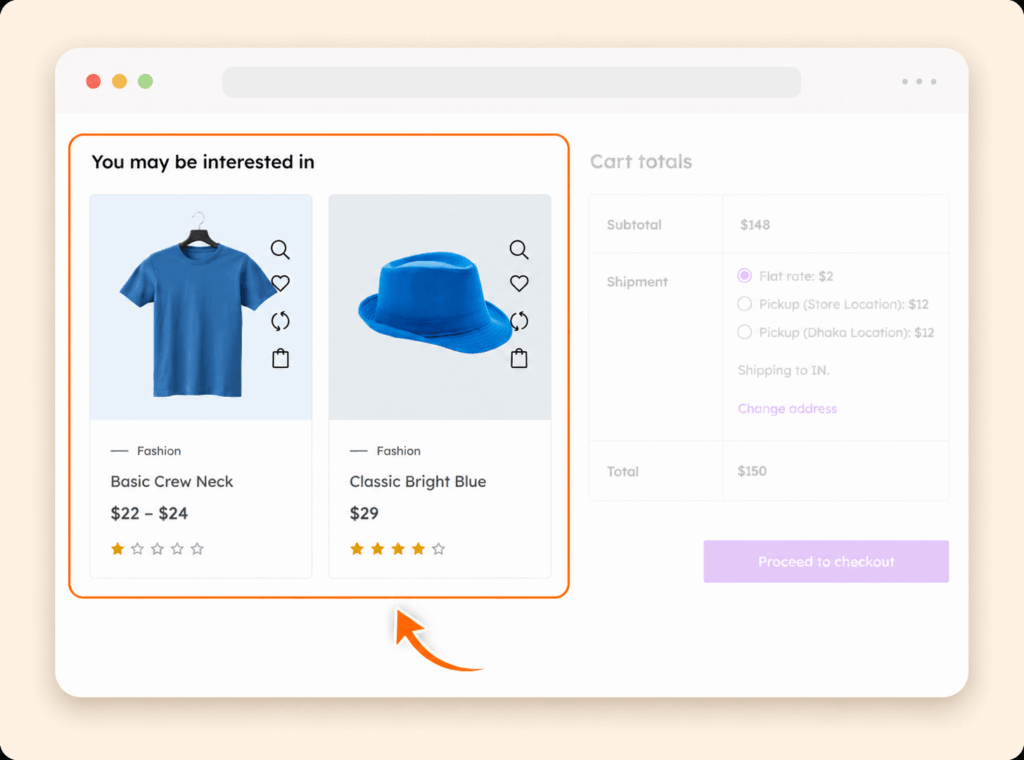
Task: Add Basic Crew Neck to wishlist heart
Action: pos(280,283)
